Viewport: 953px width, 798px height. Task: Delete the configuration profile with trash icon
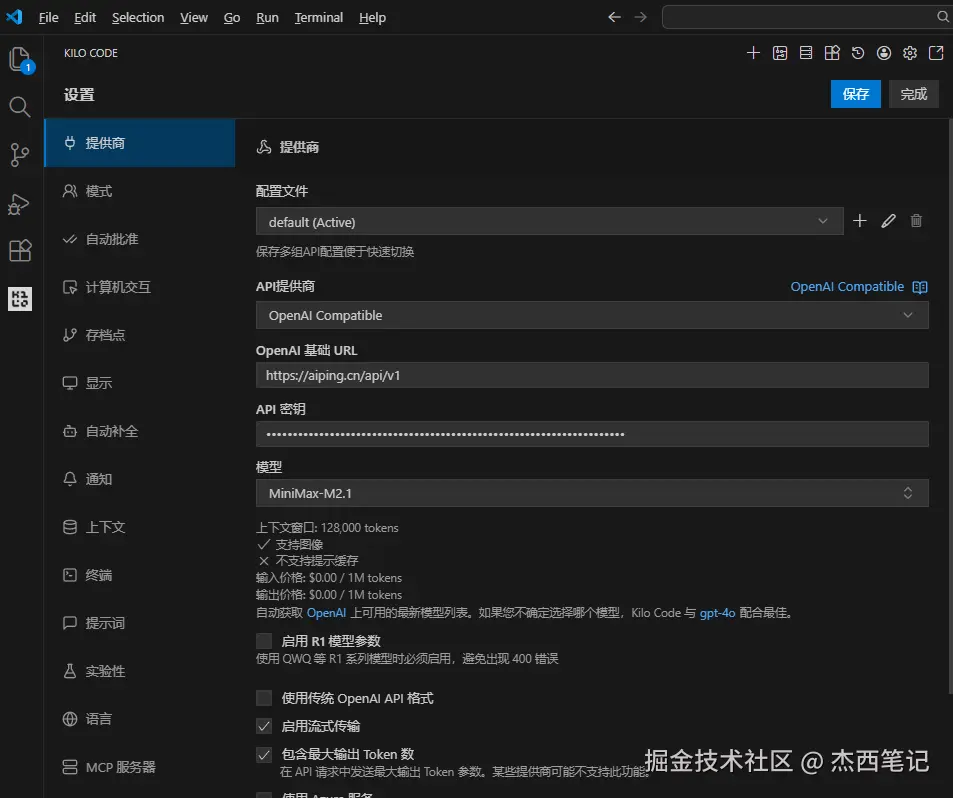[x=916, y=221]
